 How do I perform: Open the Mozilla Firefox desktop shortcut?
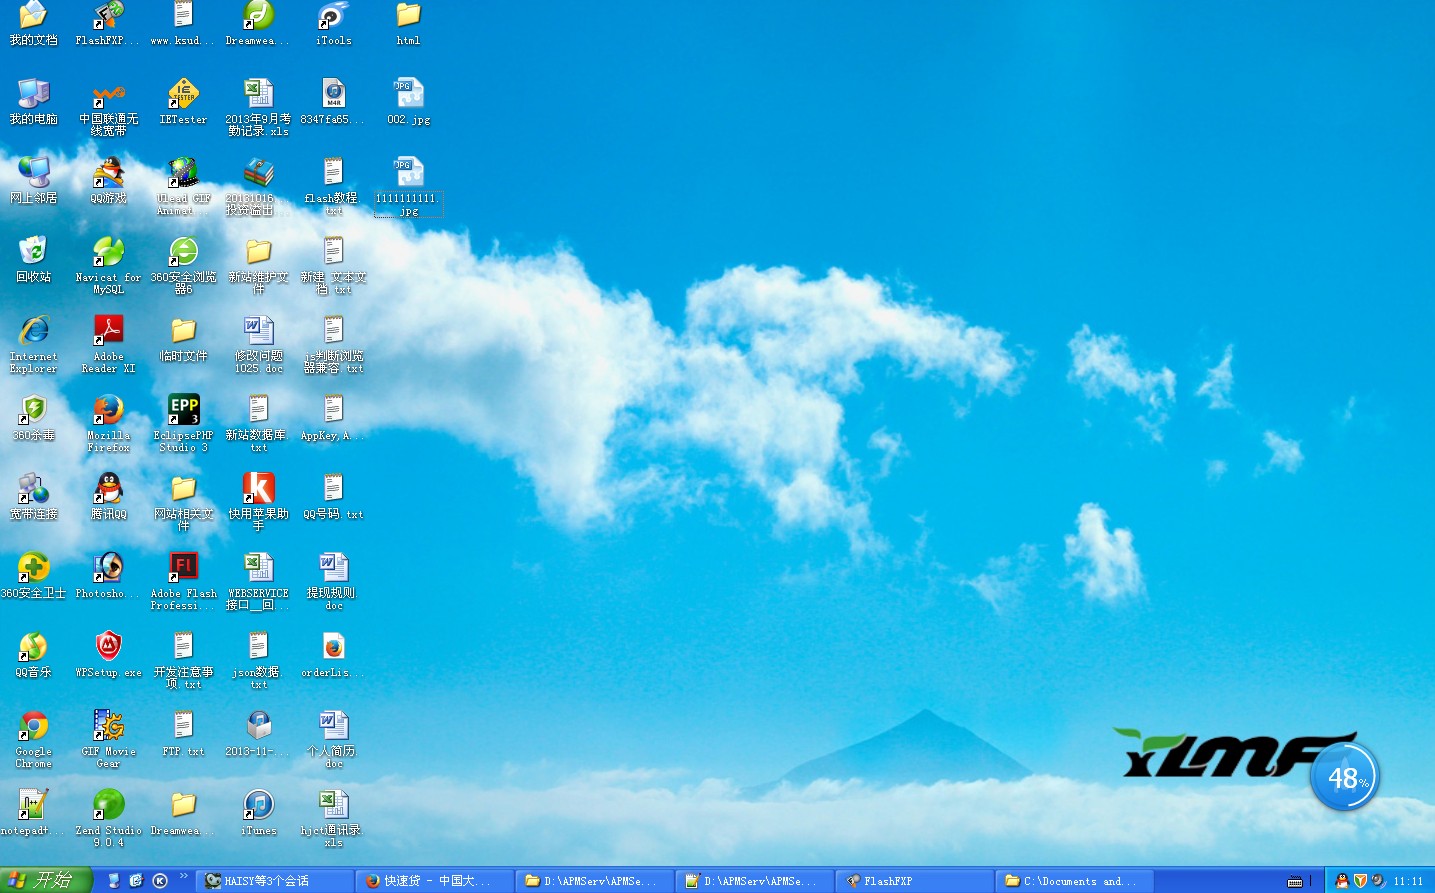click(x=108, y=411)
